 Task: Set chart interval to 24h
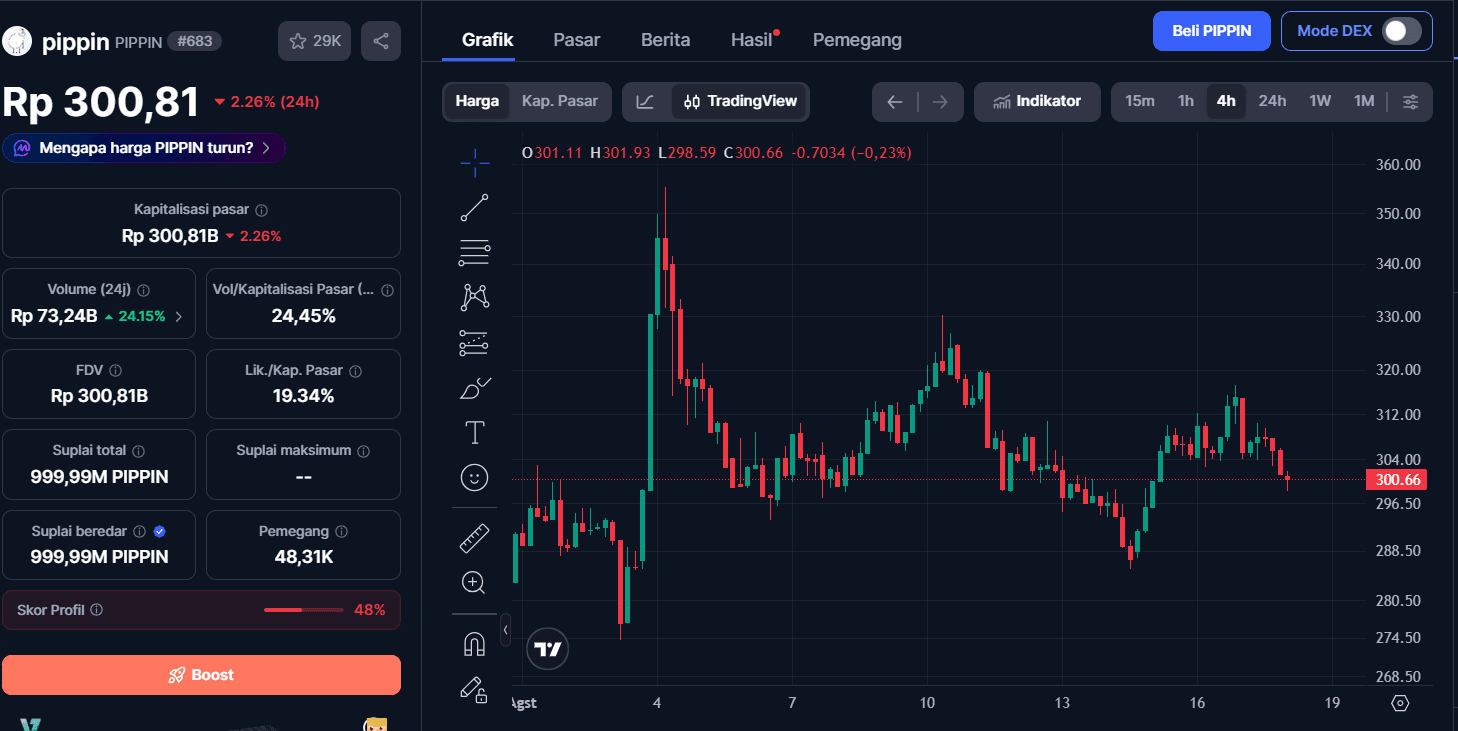[1272, 101]
